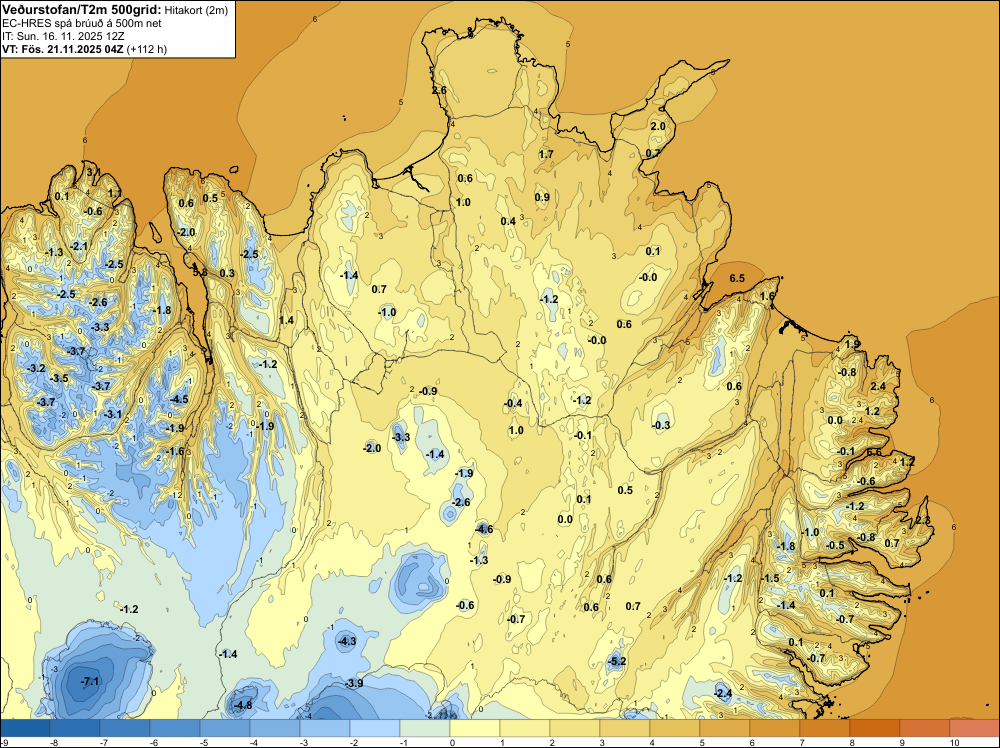Click the -3.5 temperature value
This screenshot has width=1000, height=748.
click(59, 378)
